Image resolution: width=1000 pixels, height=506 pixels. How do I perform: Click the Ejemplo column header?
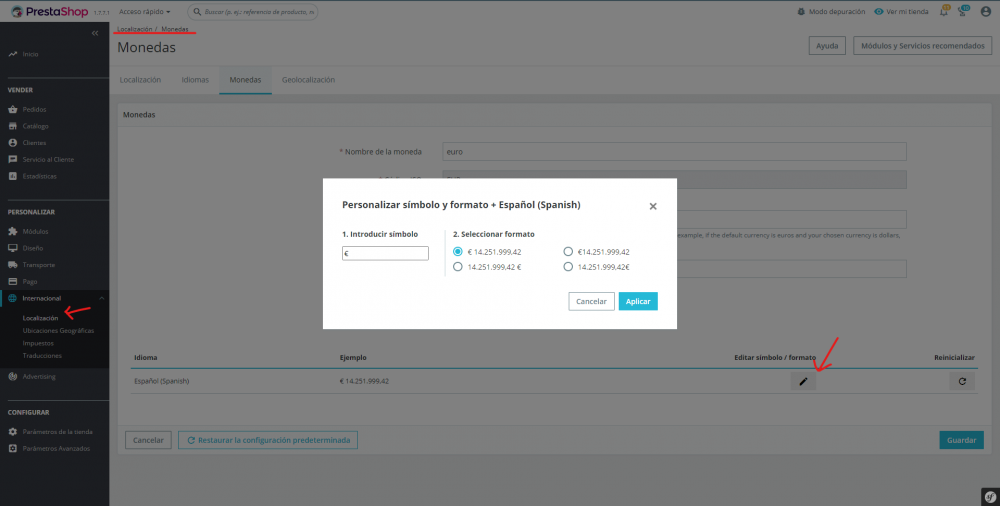[353, 357]
